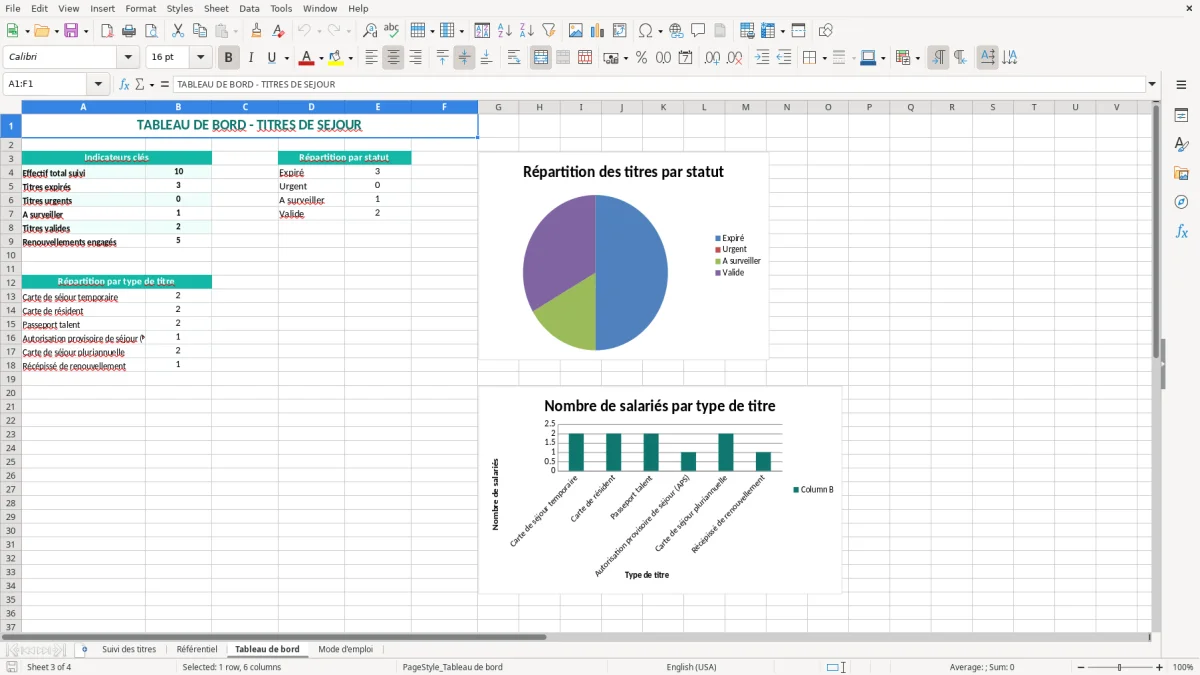Open the Sheet menu
This screenshot has height=675, width=1200.
[216, 8]
